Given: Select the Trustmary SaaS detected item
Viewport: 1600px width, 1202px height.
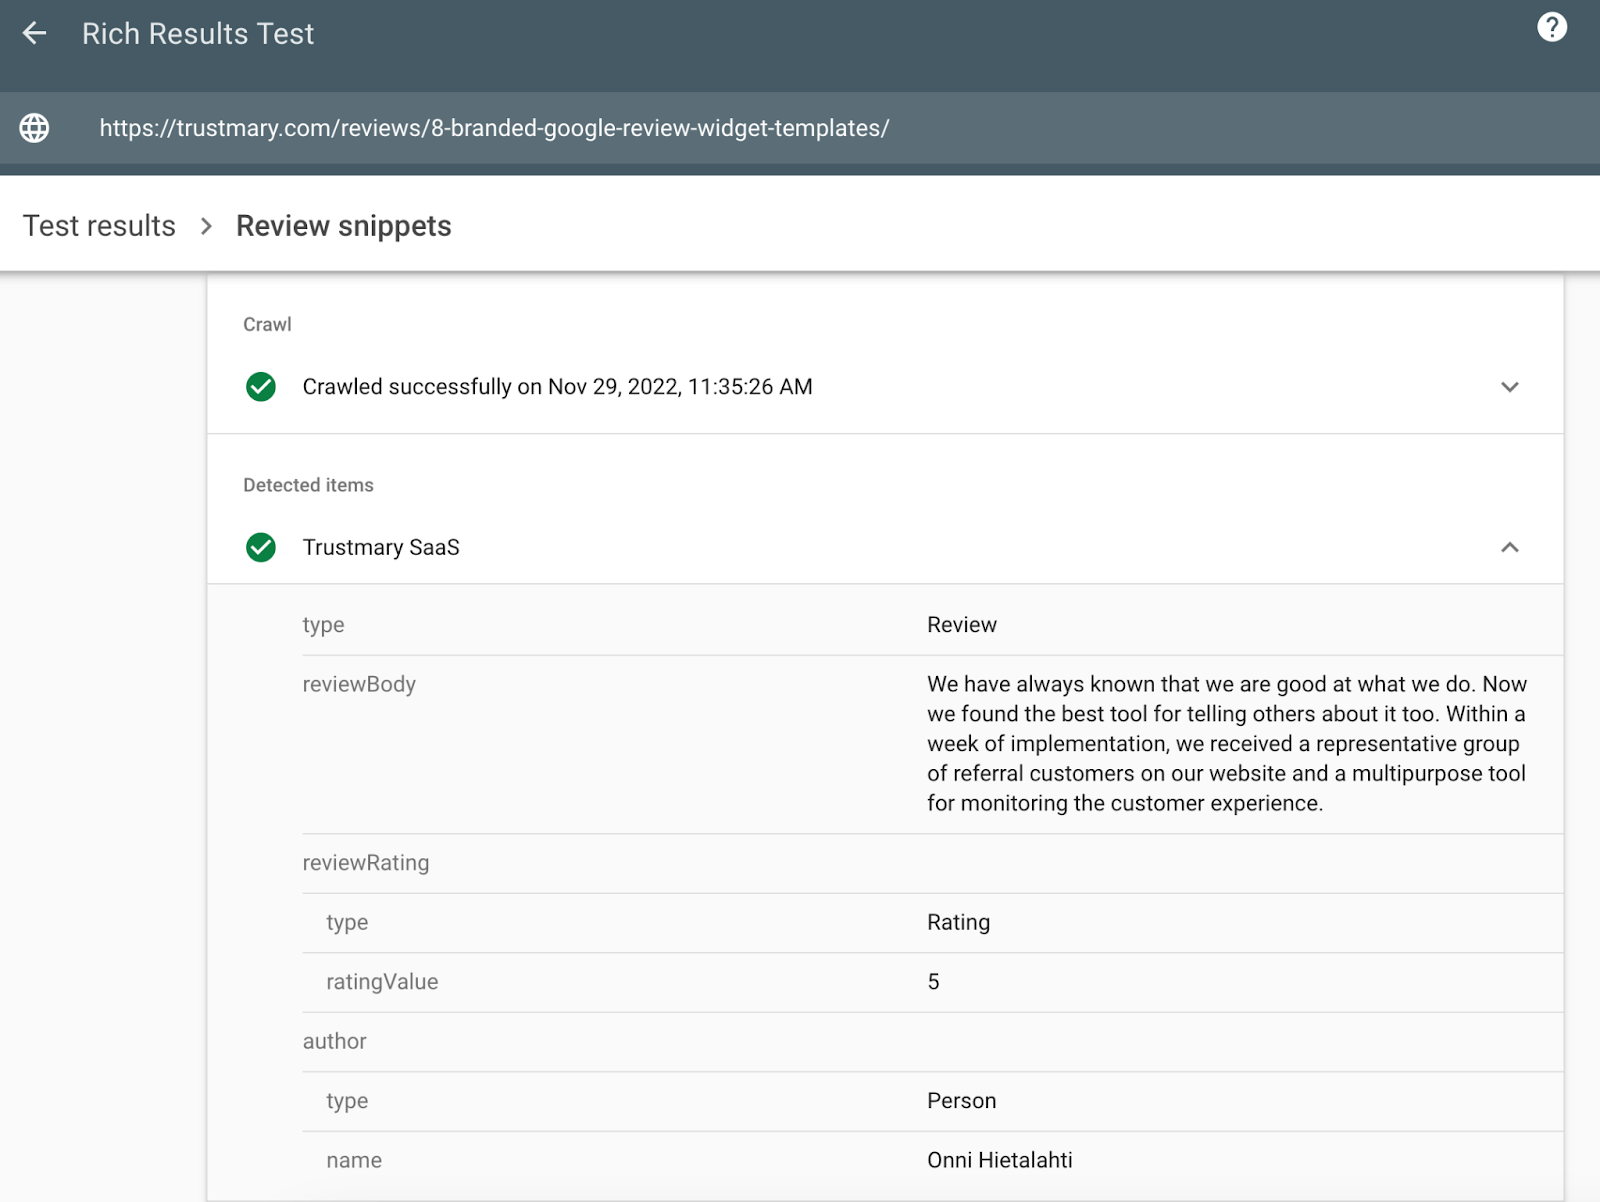Looking at the screenshot, I should (381, 547).
